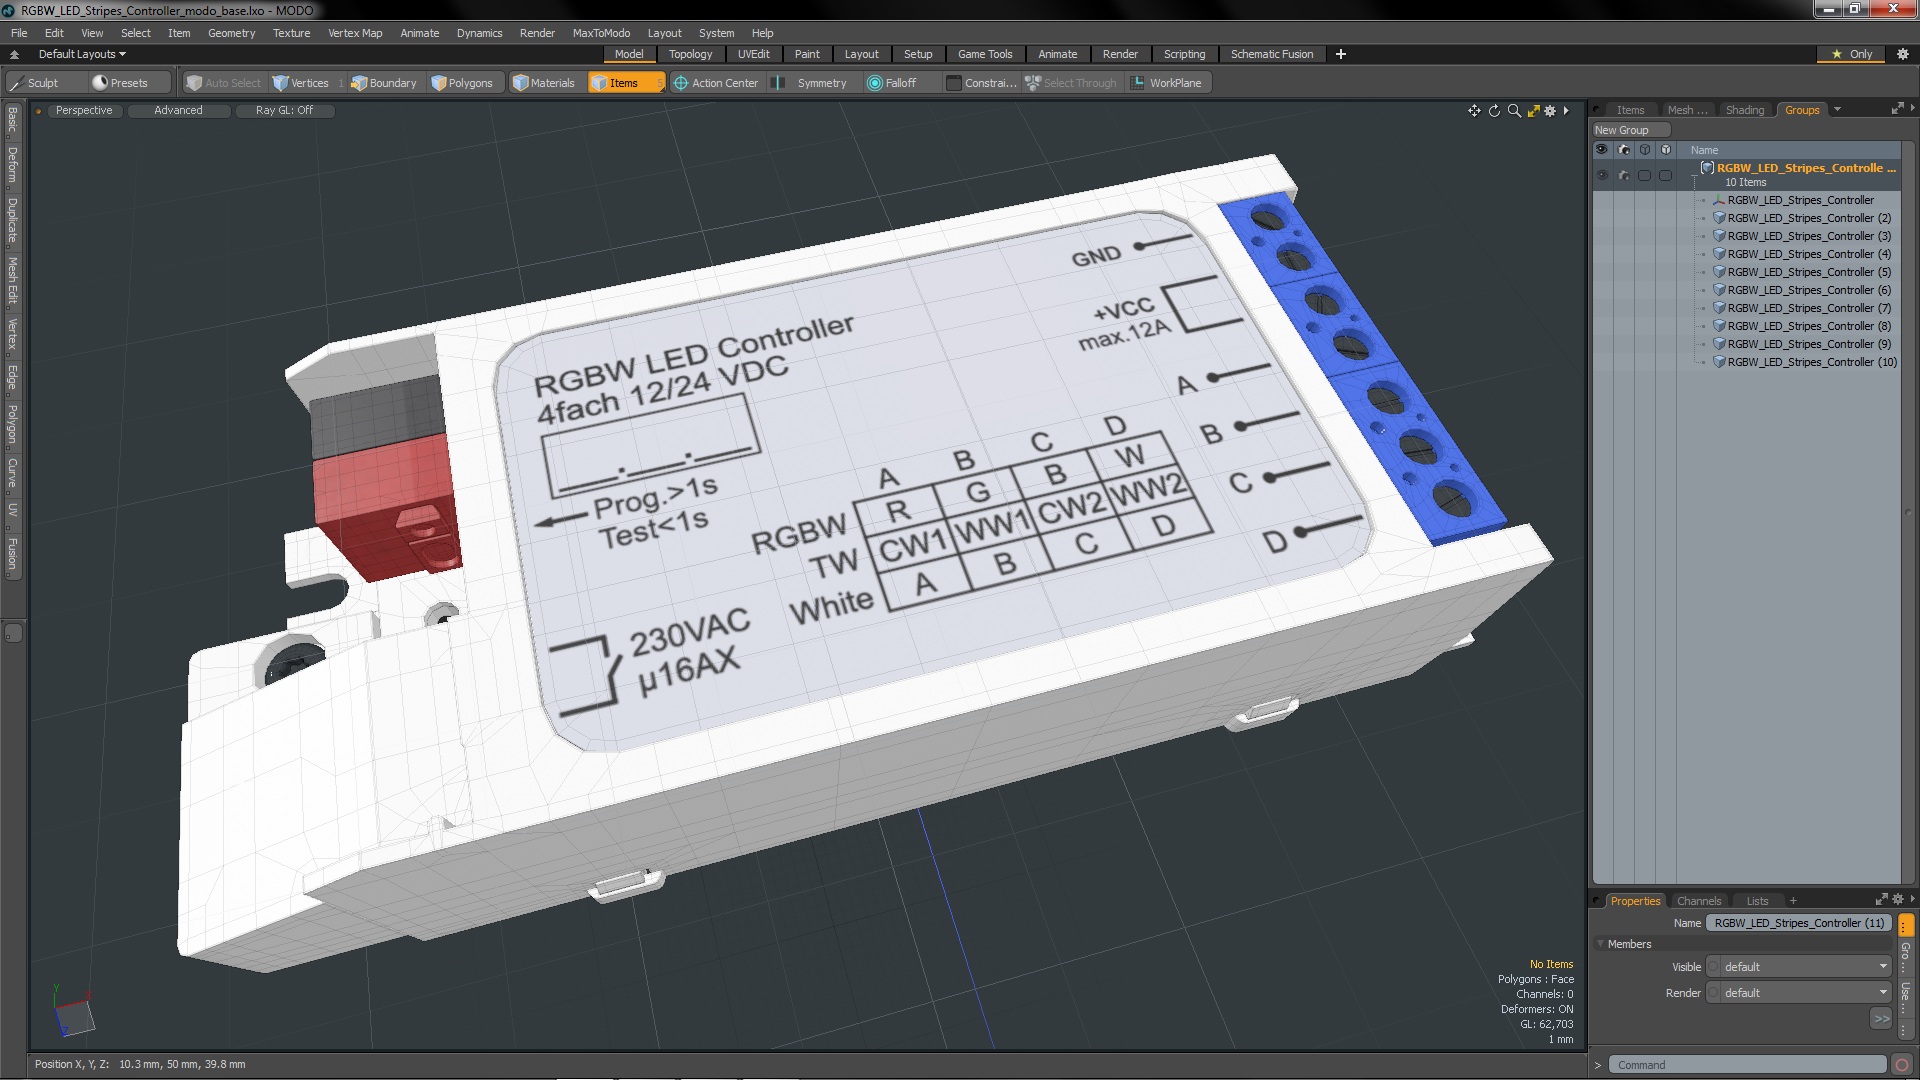
Task: Click the viewport rotate icon
Action: click(1494, 111)
